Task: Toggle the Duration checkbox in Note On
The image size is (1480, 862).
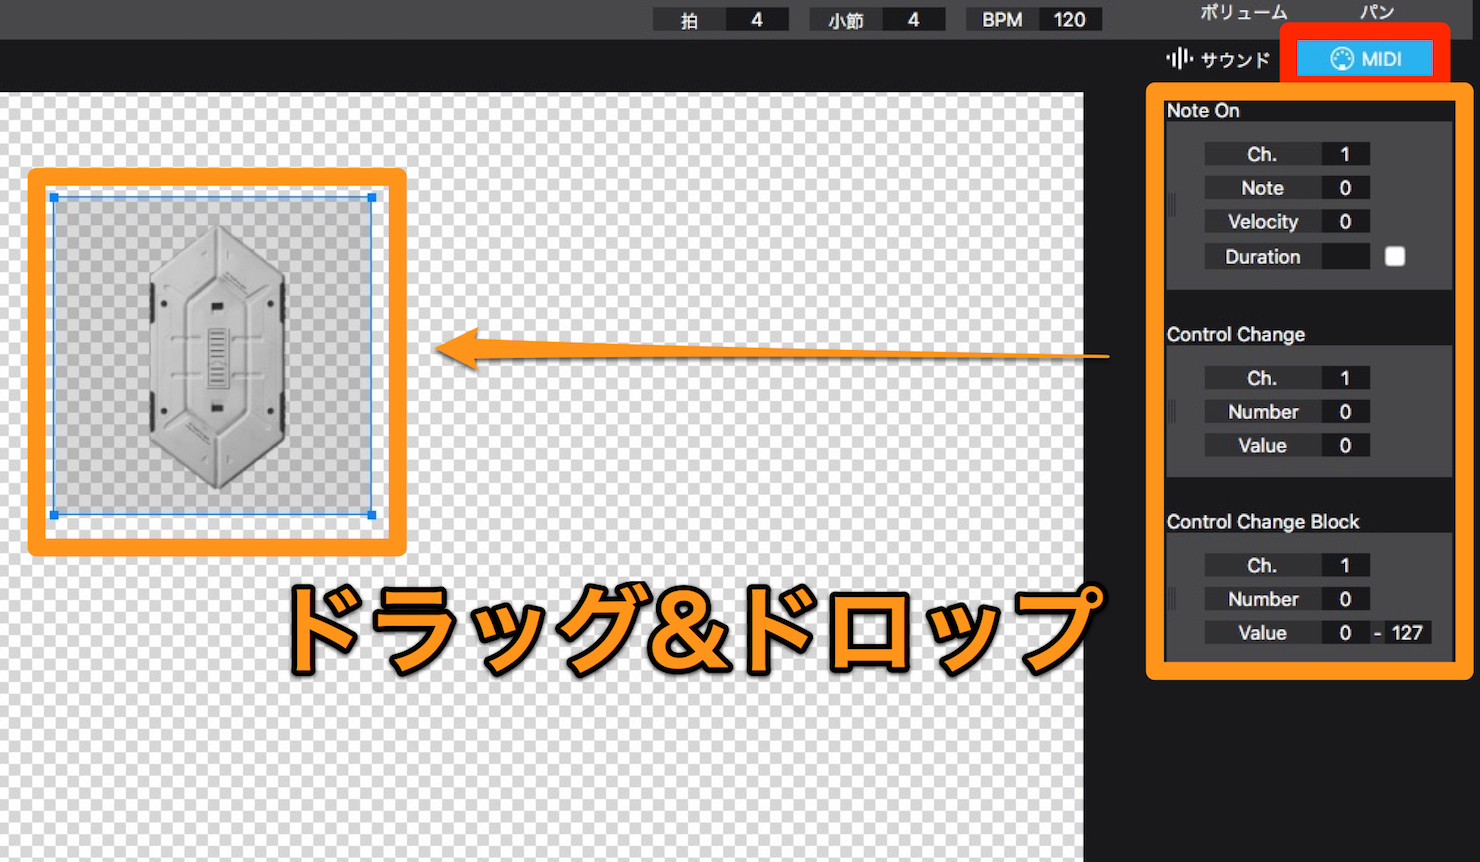Action: pyautogui.click(x=1395, y=256)
